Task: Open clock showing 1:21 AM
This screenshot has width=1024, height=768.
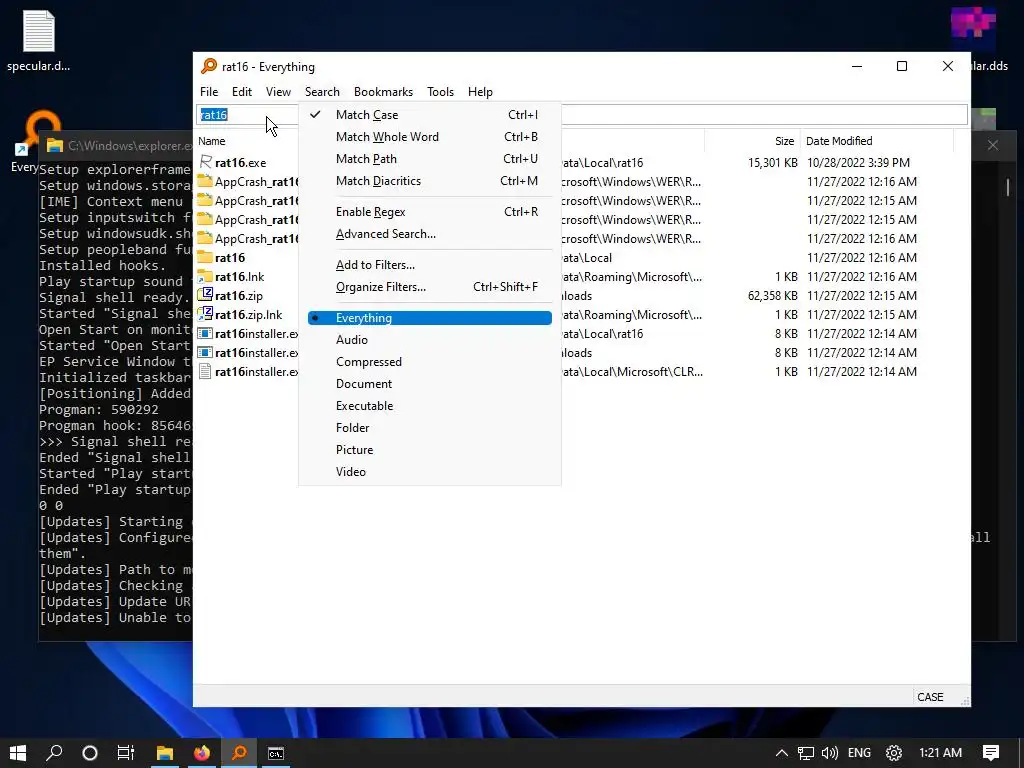Action: pos(940,753)
